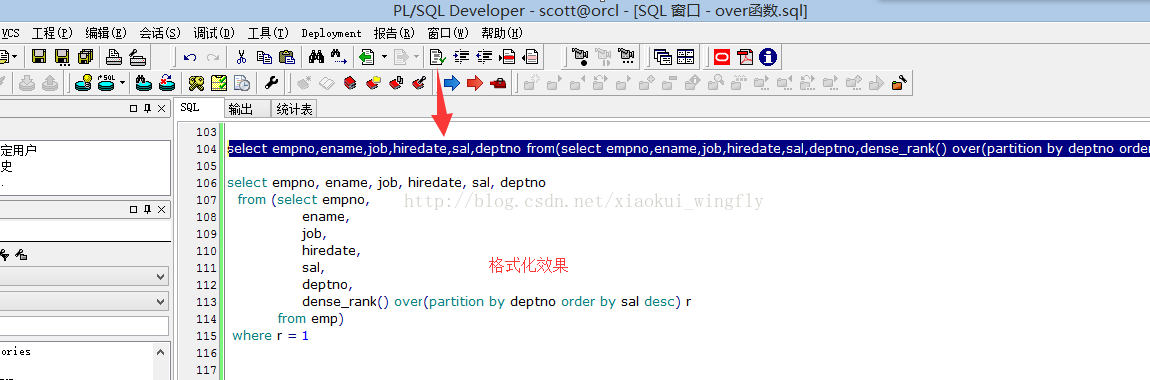Open Oracle red logo icon
Viewport: 1150px width, 380px height.
(x=722, y=56)
